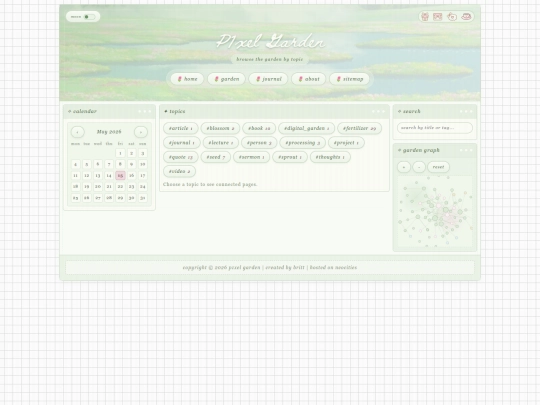
Task: Toggle the moon mode switch
Action: tap(90, 17)
